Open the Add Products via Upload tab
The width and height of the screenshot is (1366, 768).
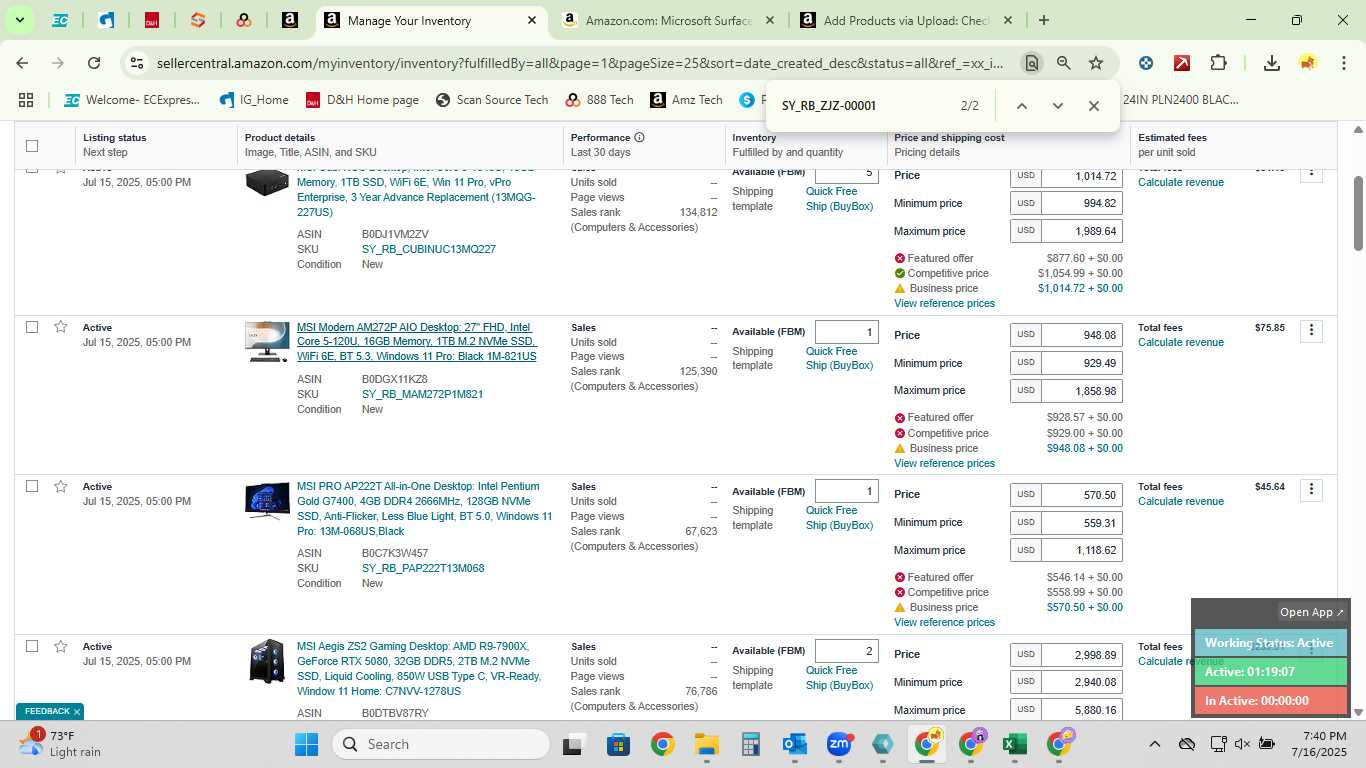[907, 20]
